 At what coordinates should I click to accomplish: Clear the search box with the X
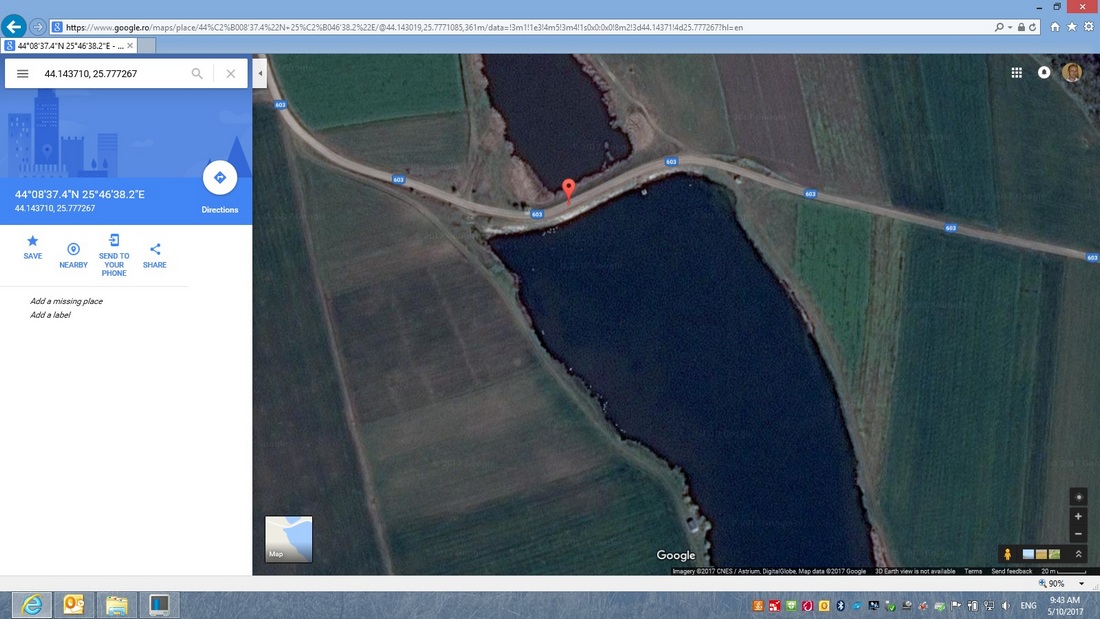click(x=231, y=74)
